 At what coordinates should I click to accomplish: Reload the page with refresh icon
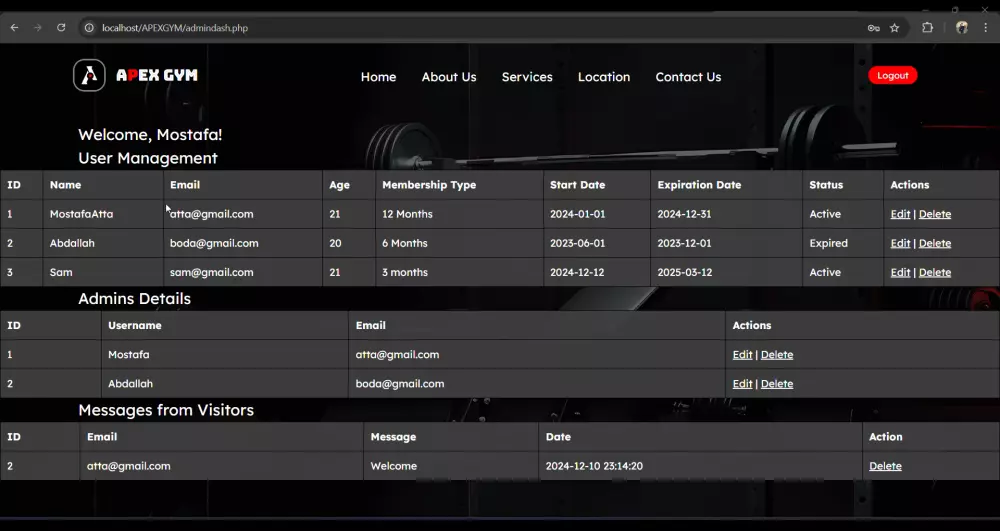tap(61, 28)
